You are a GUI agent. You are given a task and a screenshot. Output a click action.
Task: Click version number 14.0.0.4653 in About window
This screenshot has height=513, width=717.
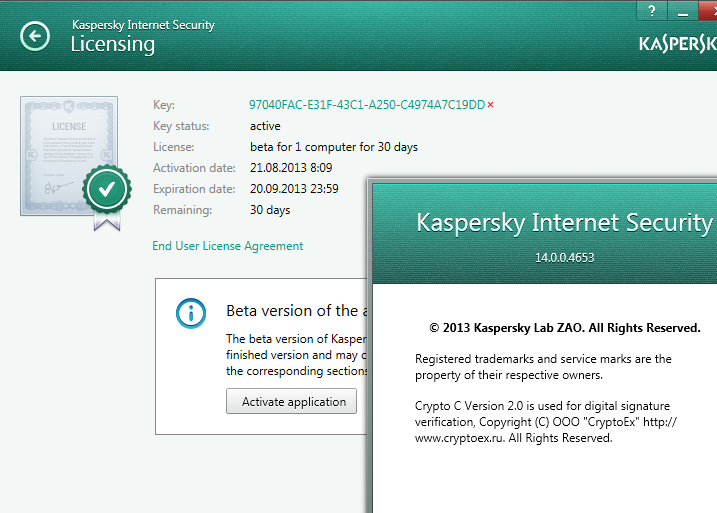coord(565,258)
